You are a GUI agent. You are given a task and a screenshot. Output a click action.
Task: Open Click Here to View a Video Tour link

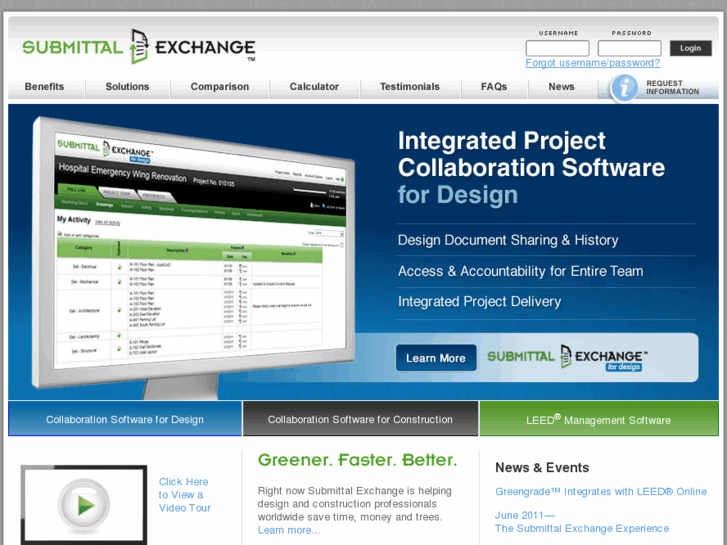[185, 495]
